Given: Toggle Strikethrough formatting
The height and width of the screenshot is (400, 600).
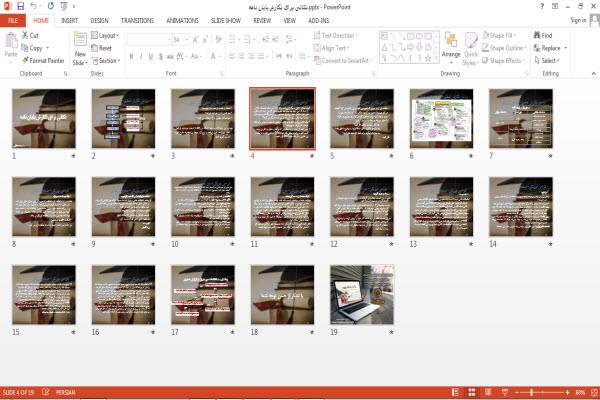Looking at the screenshot, I should [170, 57].
